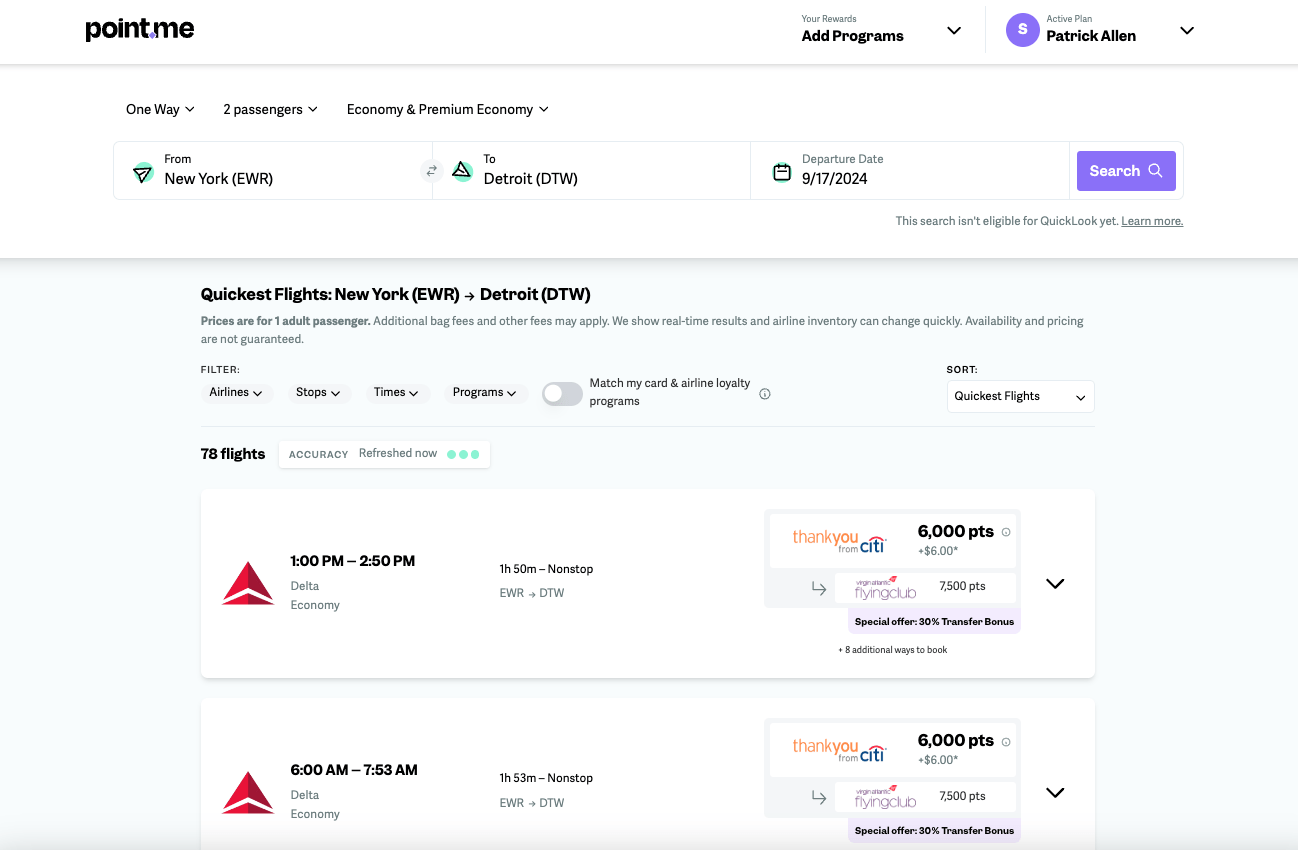1298x850 pixels.
Task: Expand the 1:00 PM Delta flight details
Action: (1055, 584)
